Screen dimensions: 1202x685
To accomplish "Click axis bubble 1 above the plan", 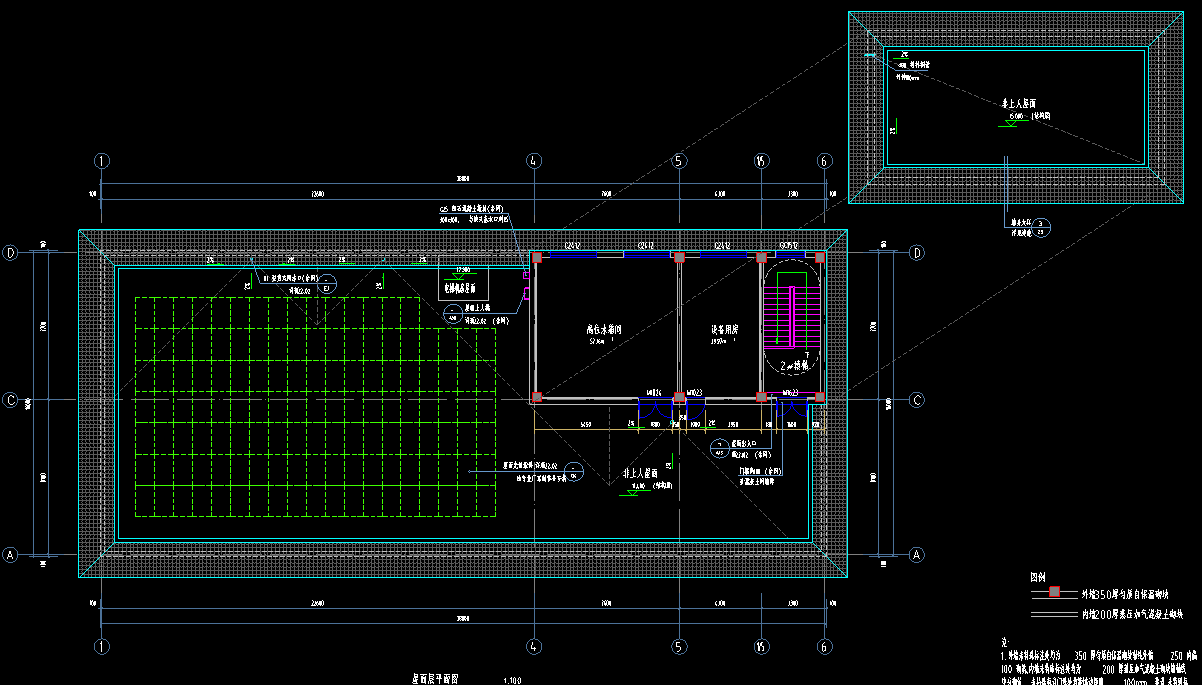I will pos(101,161).
